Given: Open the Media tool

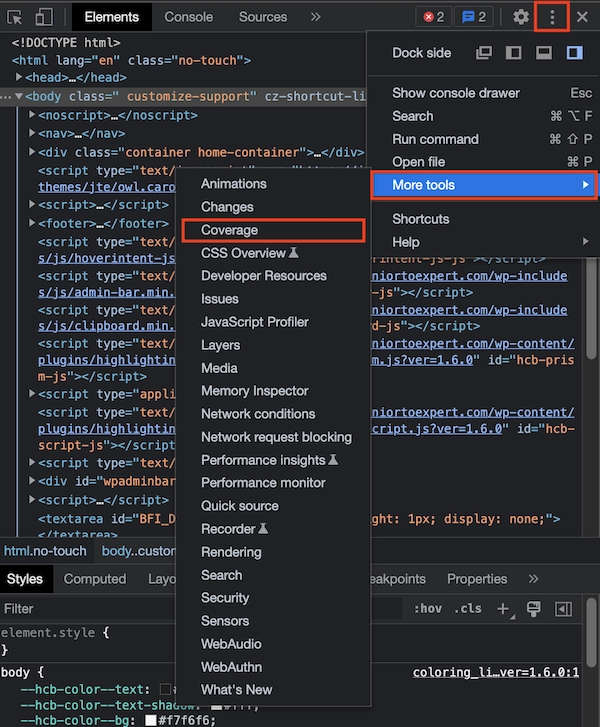Looking at the screenshot, I should tap(273, 368).
